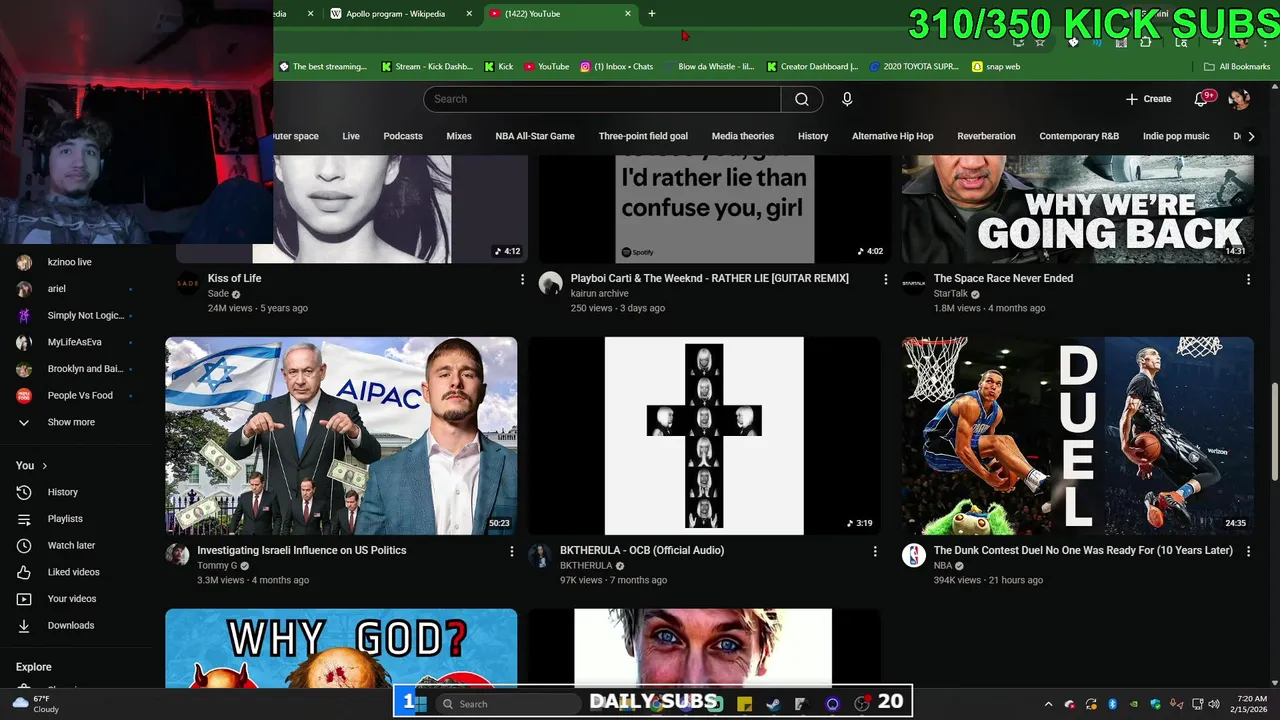Click the search magnifier button
1280x720 pixels.
pos(802,99)
